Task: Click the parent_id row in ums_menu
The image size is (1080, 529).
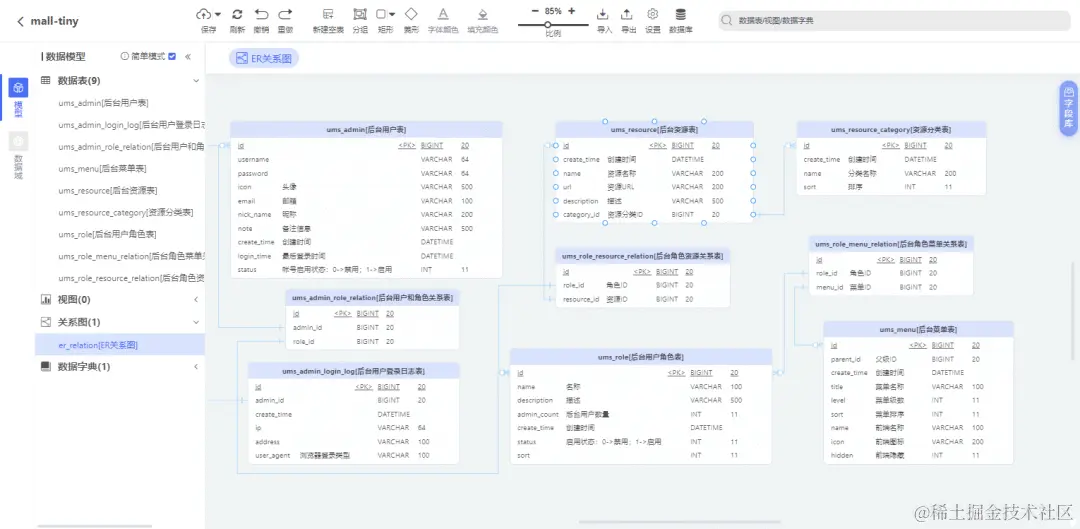Action: pyautogui.click(x=919, y=359)
